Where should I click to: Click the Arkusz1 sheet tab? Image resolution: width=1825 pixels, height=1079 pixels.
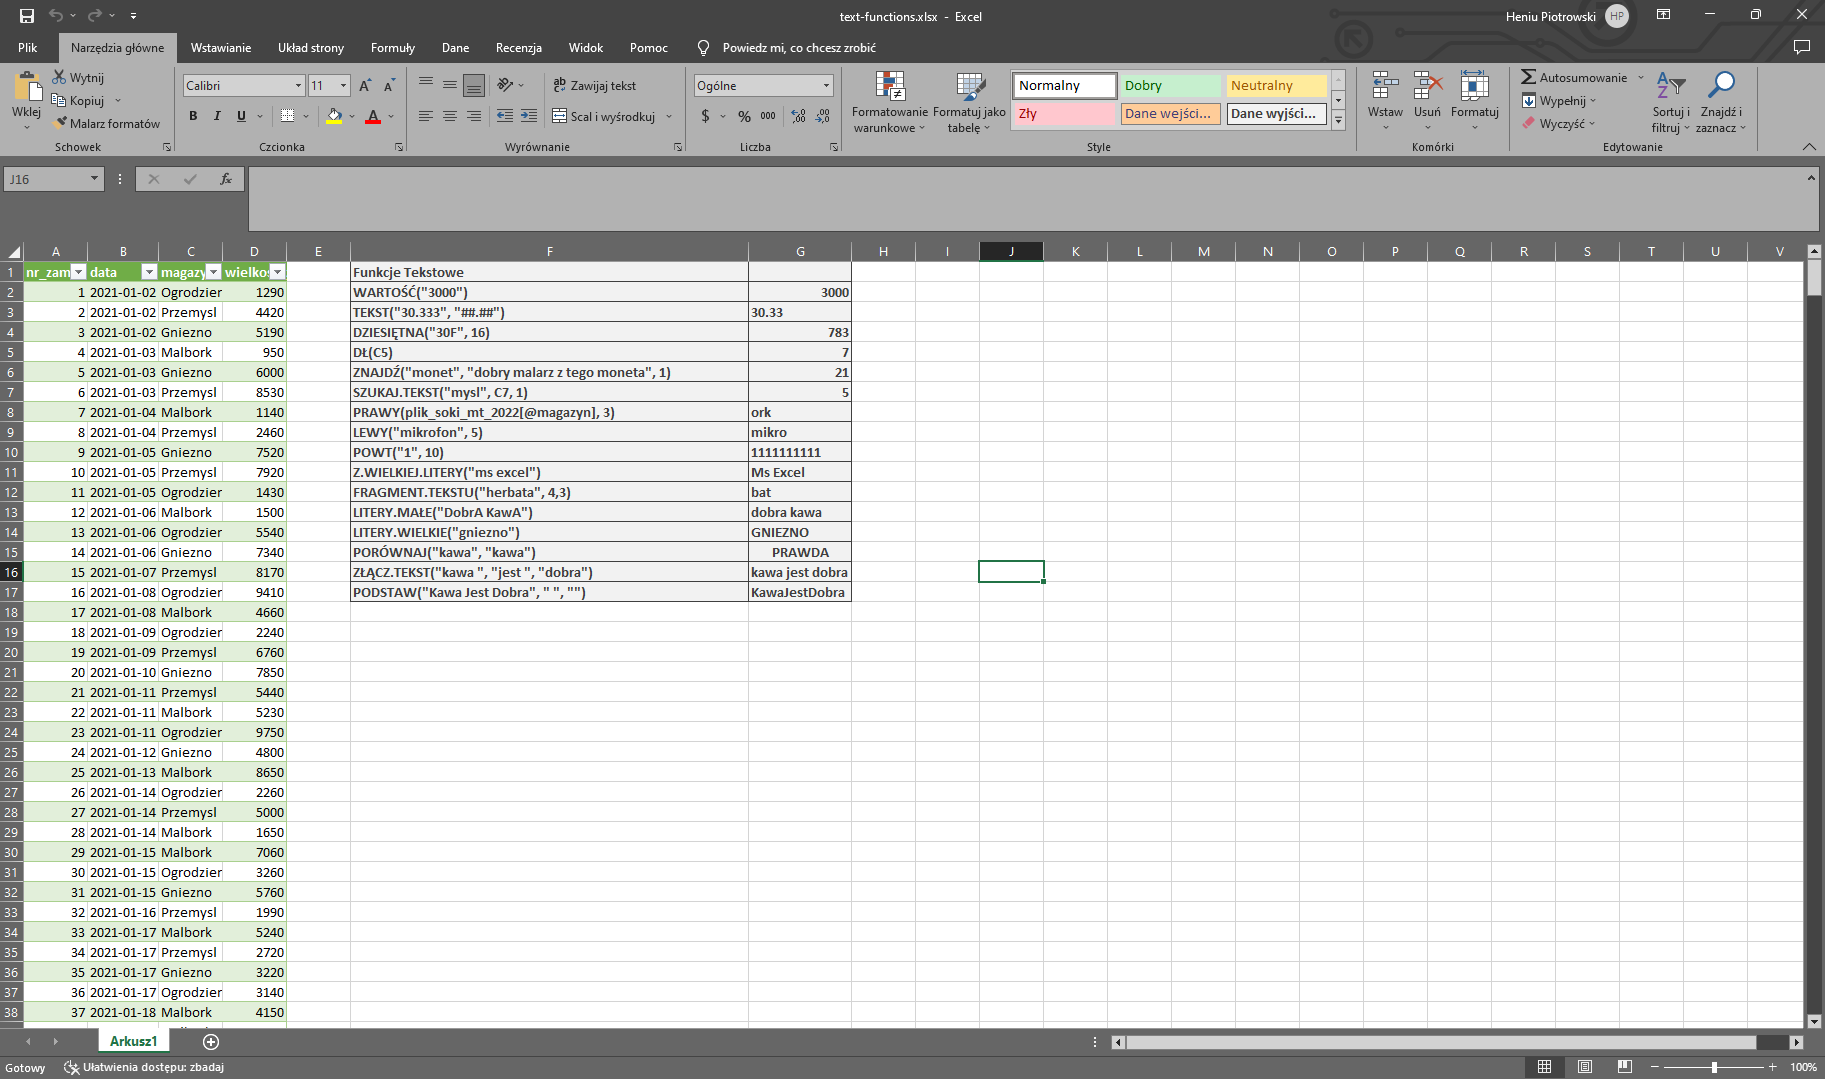133,1041
